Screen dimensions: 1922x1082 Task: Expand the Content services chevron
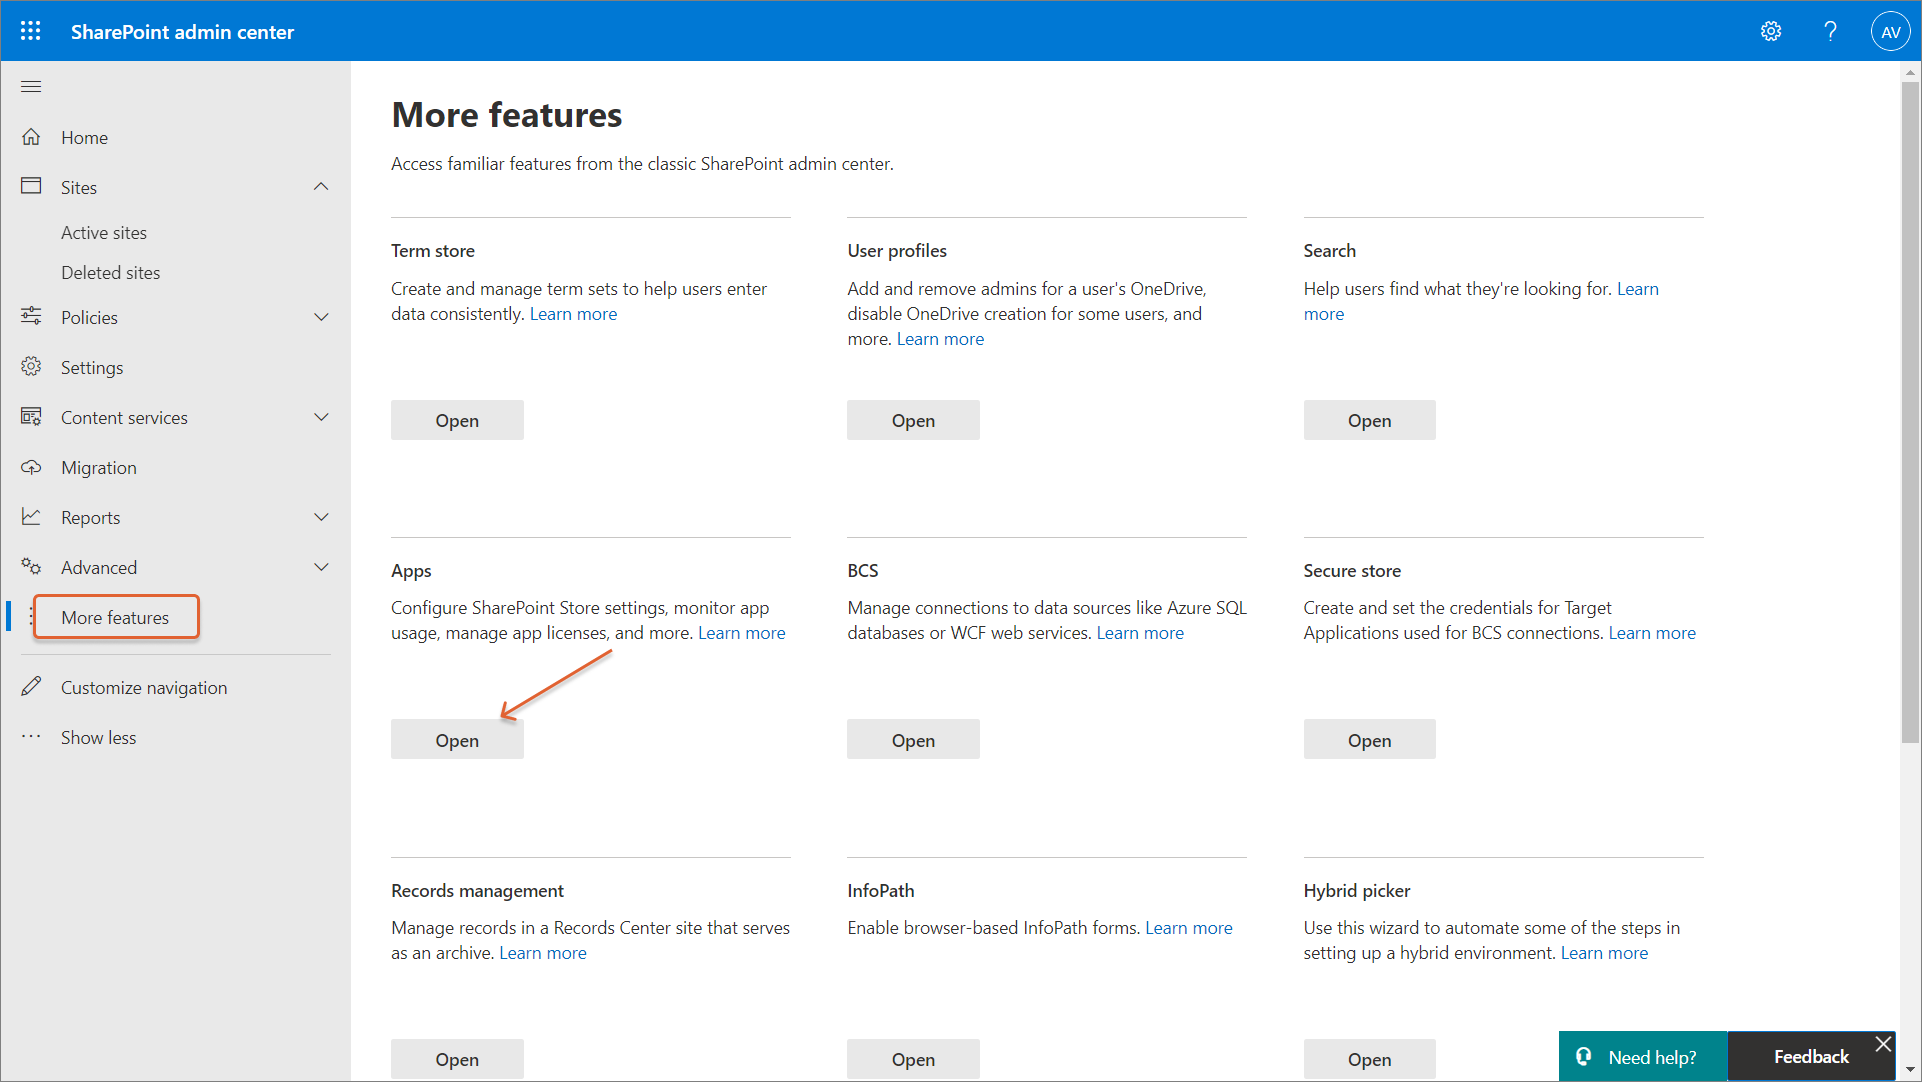pyautogui.click(x=321, y=417)
